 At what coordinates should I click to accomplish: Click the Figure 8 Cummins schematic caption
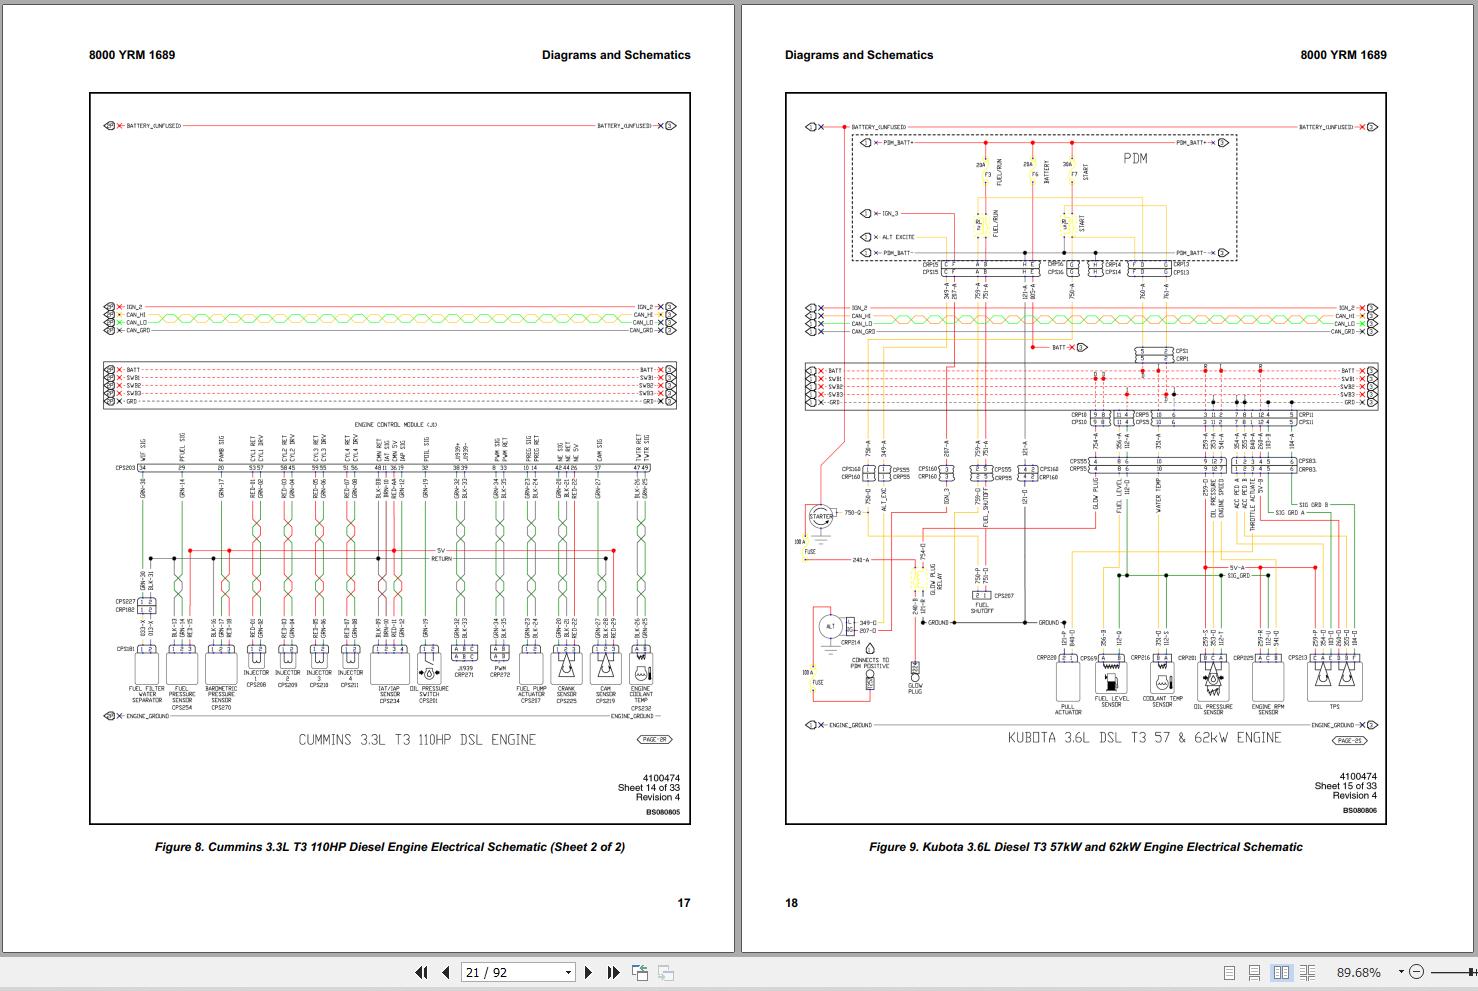tap(390, 847)
